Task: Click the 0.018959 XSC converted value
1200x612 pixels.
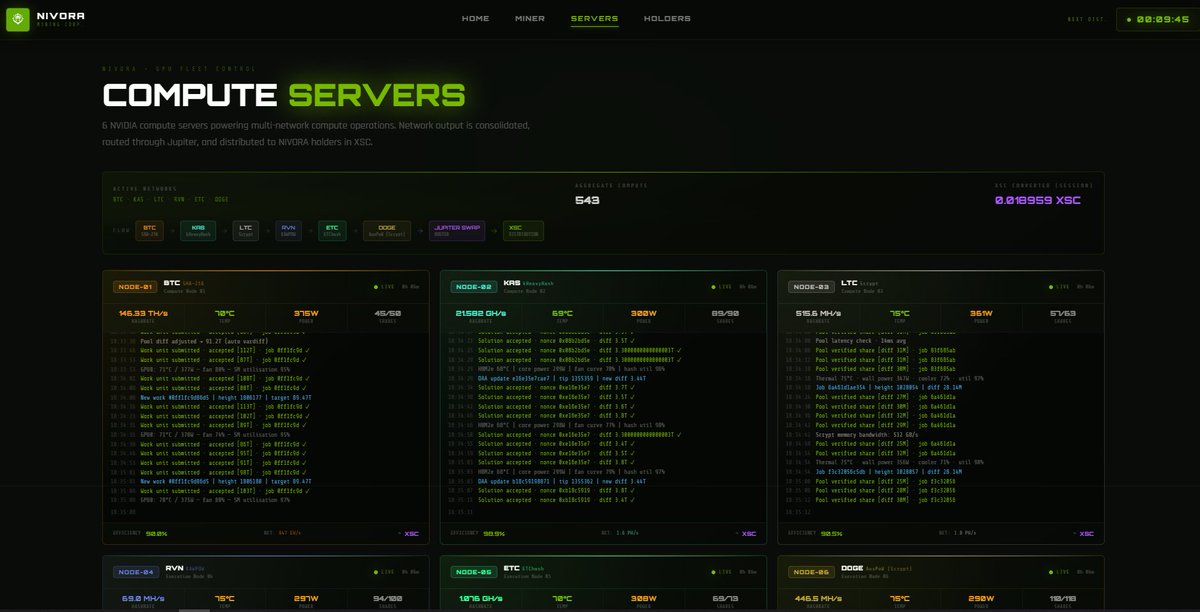Action: 1037,200
